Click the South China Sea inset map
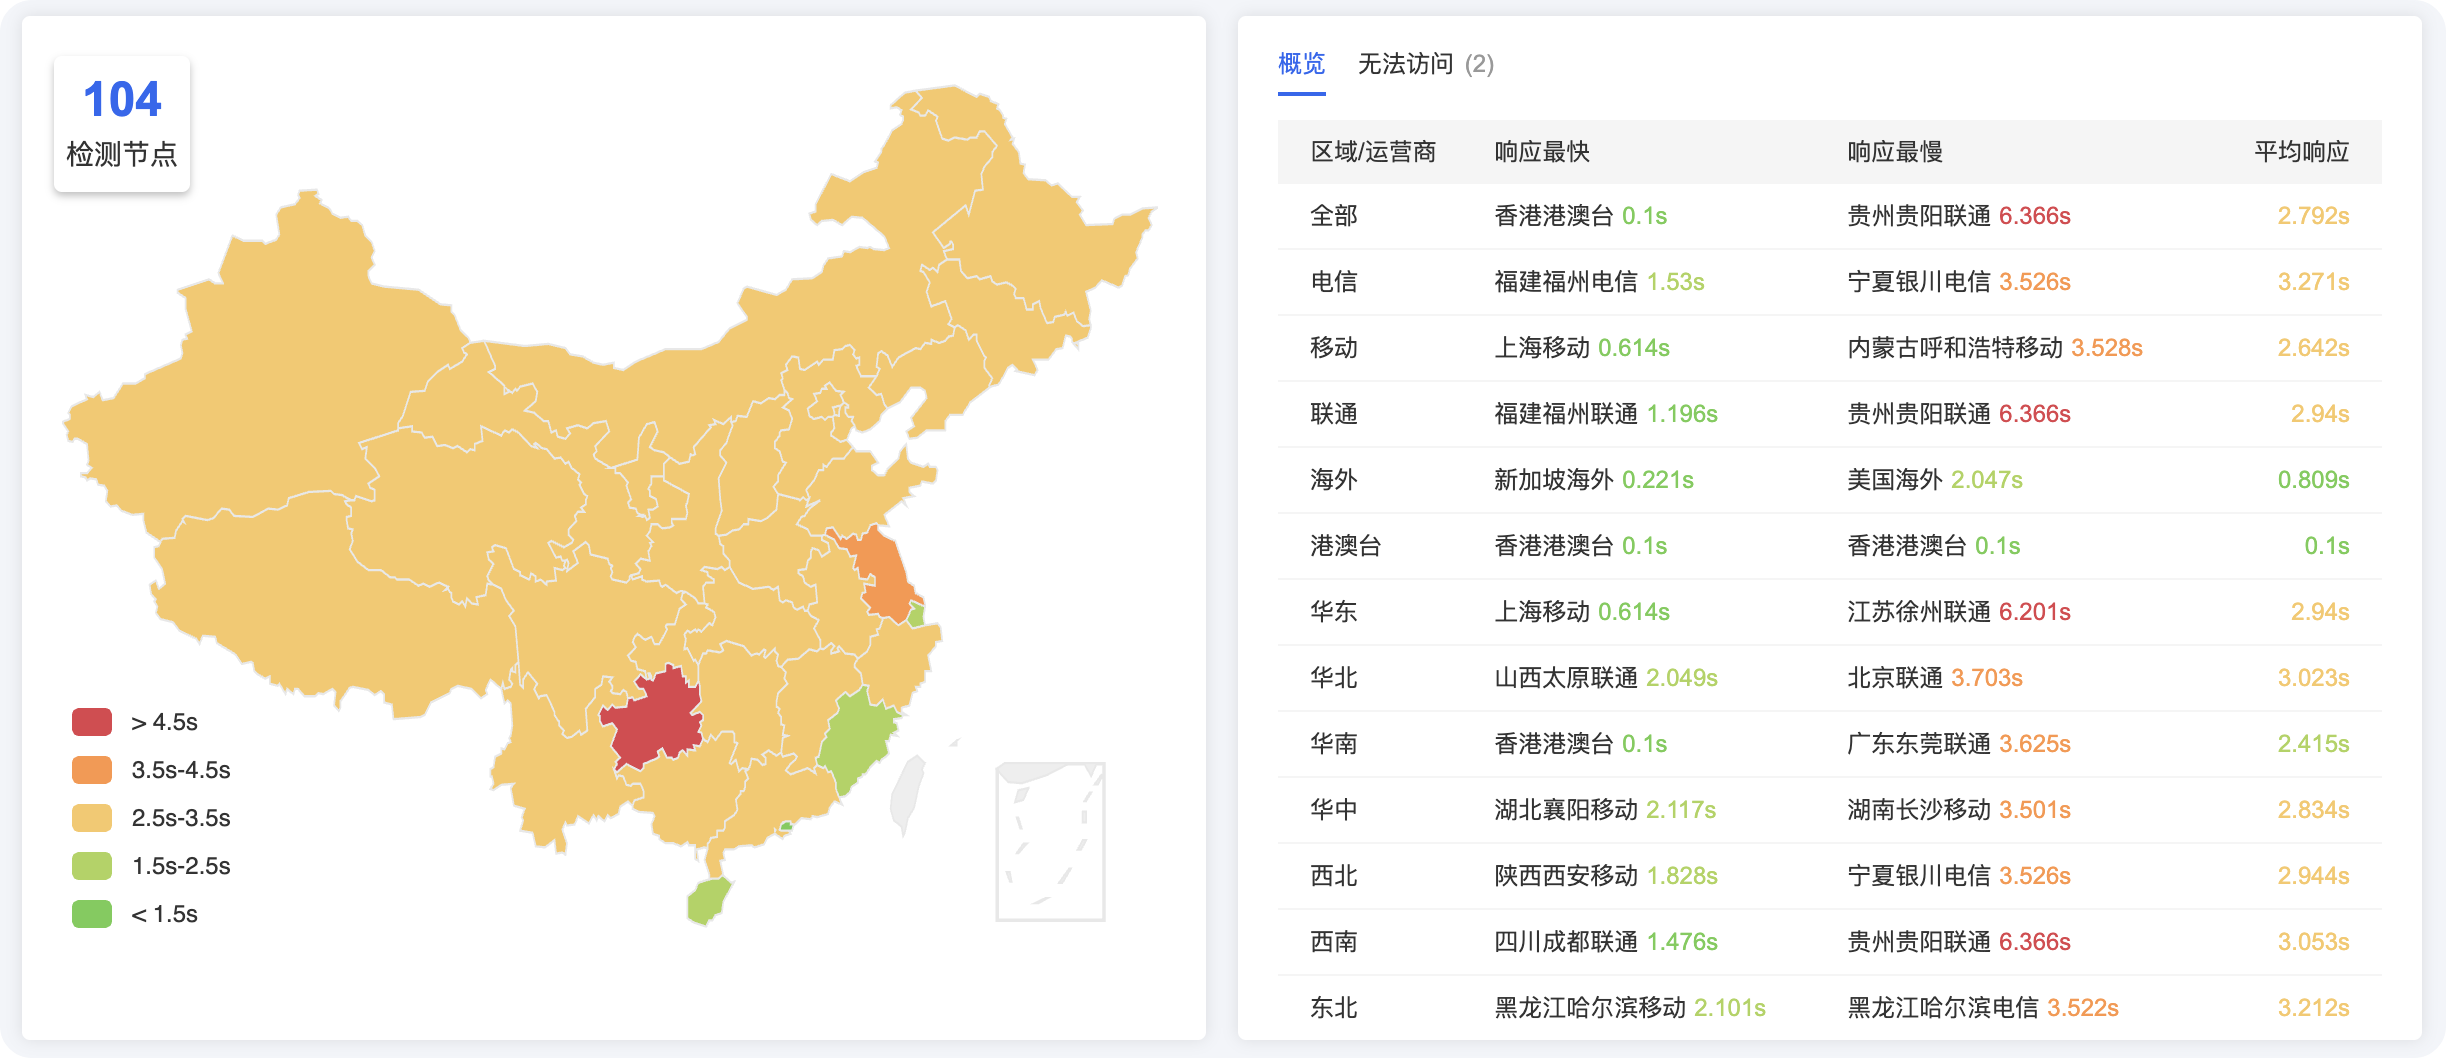This screenshot has height=1058, width=2446. [x=1050, y=842]
